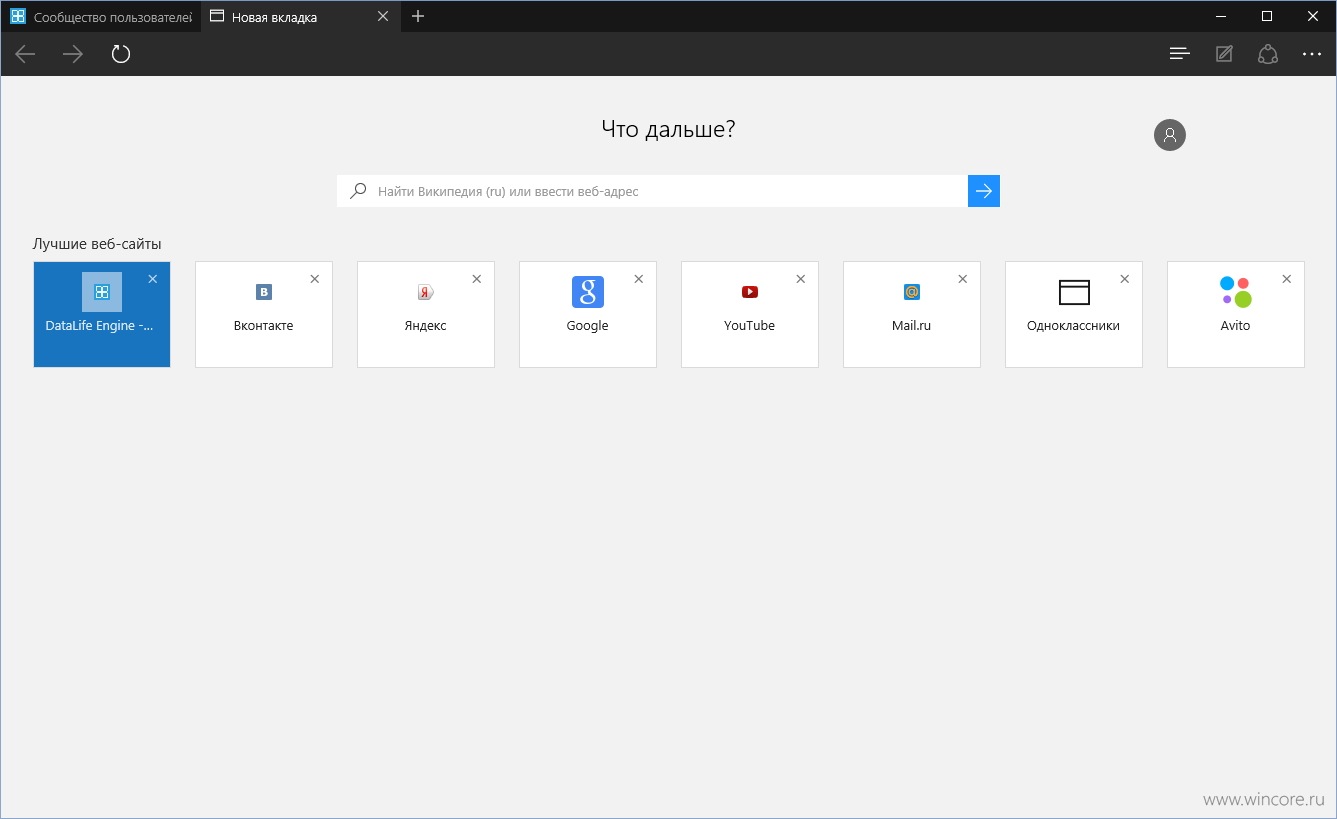Focus the search or web address field
The width and height of the screenshot is (1337, 819).
pyautogui.click(x=652, y=191)
